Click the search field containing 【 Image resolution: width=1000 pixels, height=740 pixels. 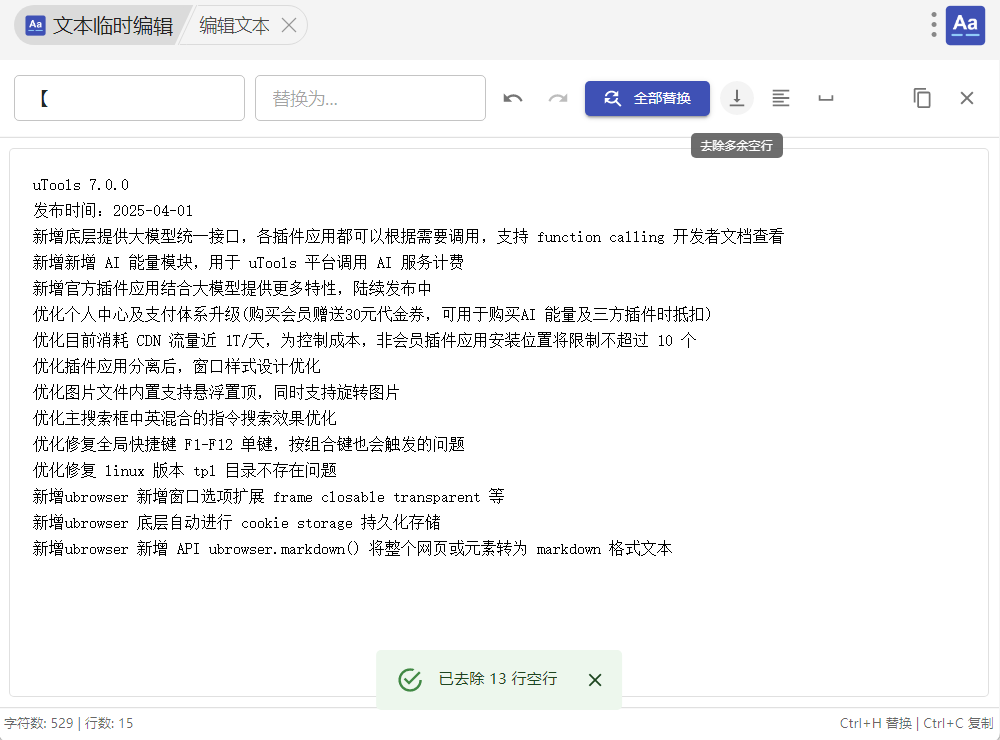[x=129, y=98]
